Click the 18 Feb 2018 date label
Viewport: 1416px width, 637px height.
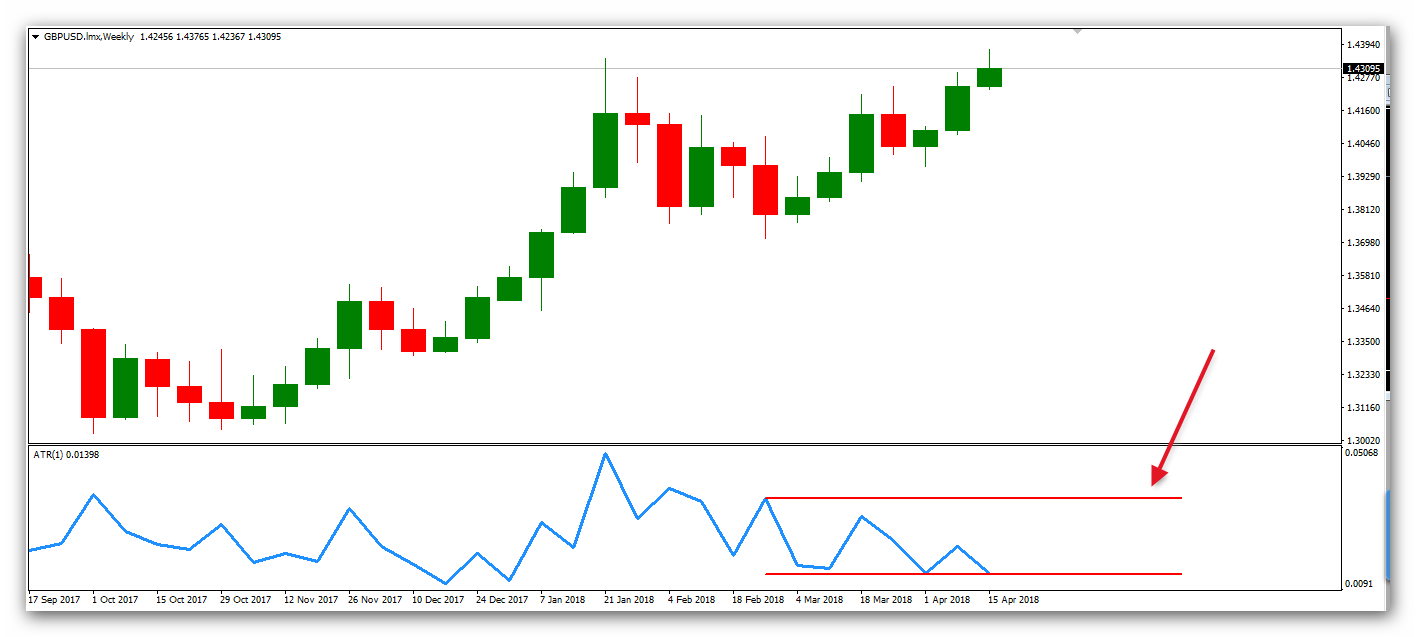coord(758,600)
